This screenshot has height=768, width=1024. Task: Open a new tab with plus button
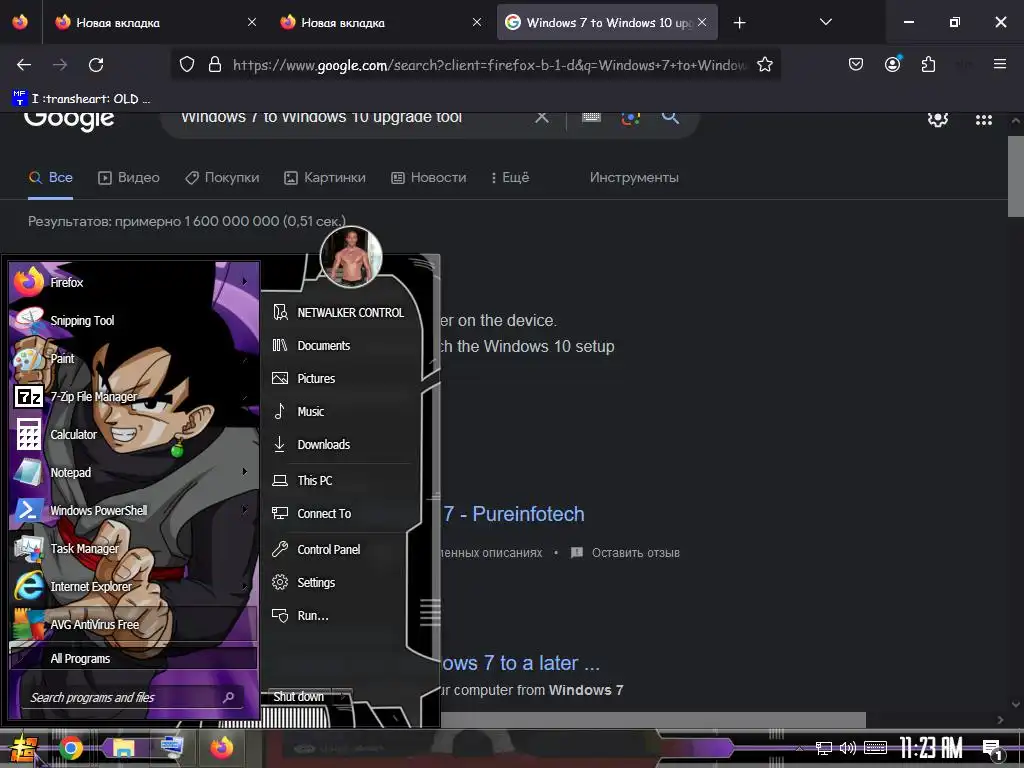739,23
